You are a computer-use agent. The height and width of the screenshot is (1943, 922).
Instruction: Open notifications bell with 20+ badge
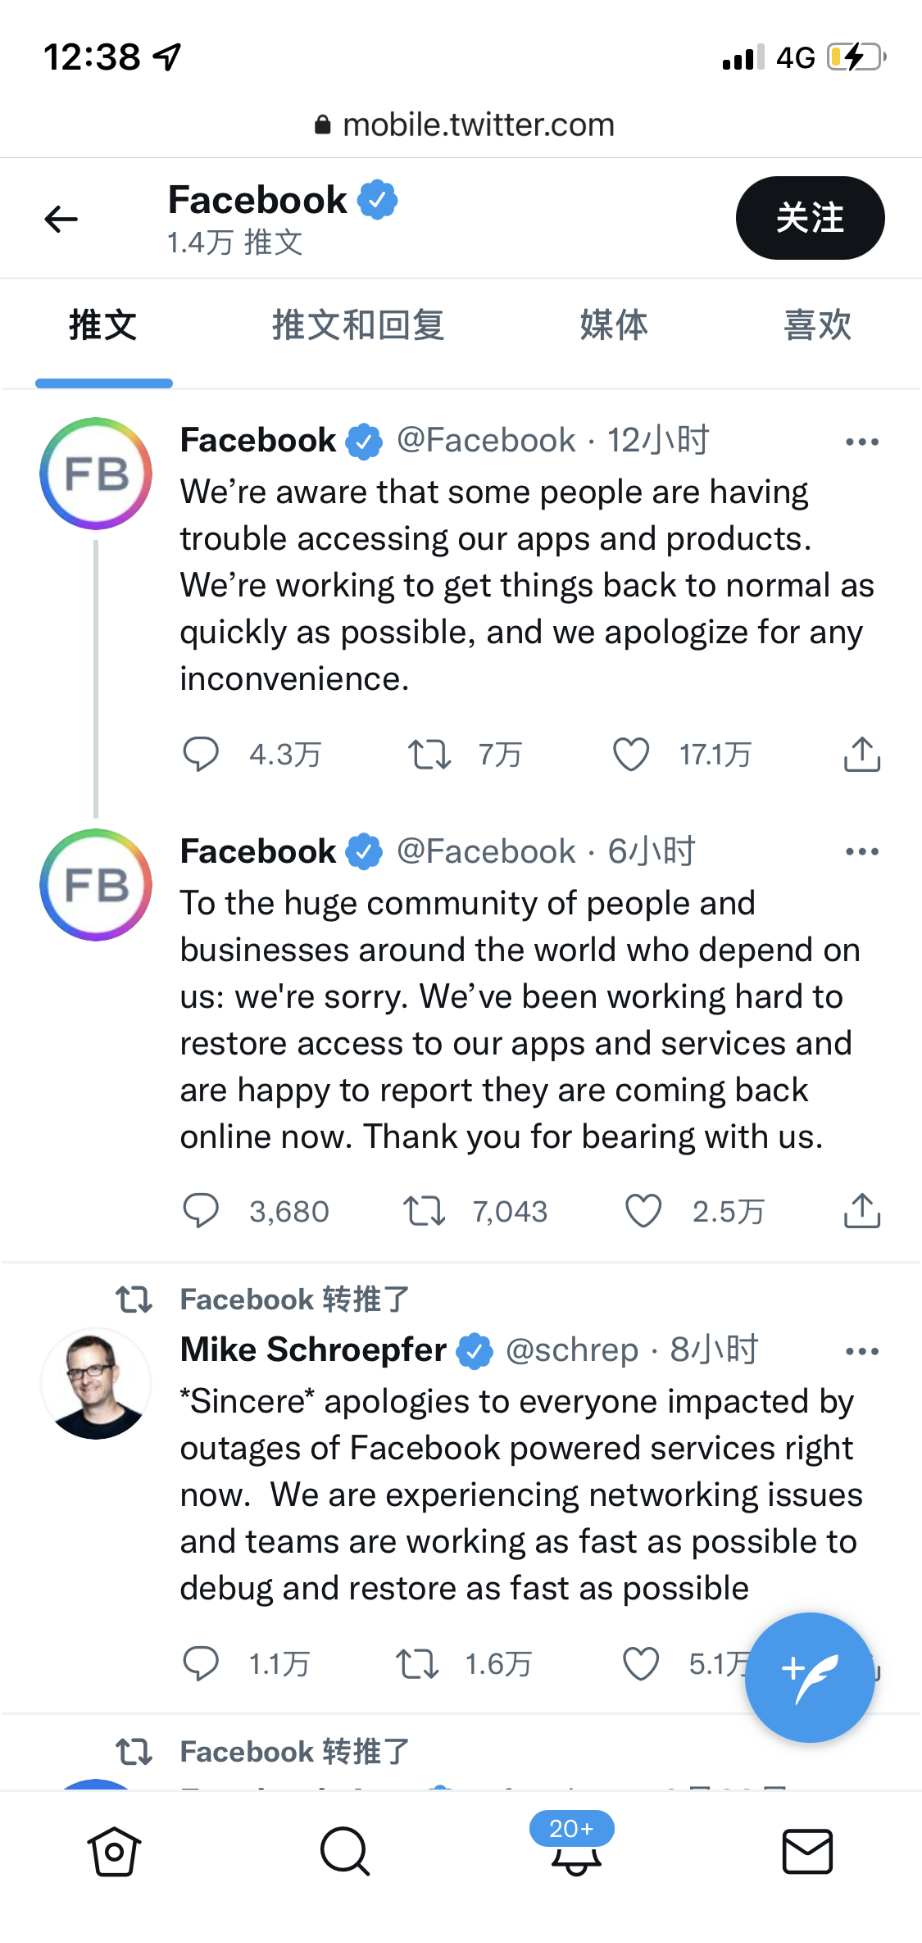(575, 1845)
